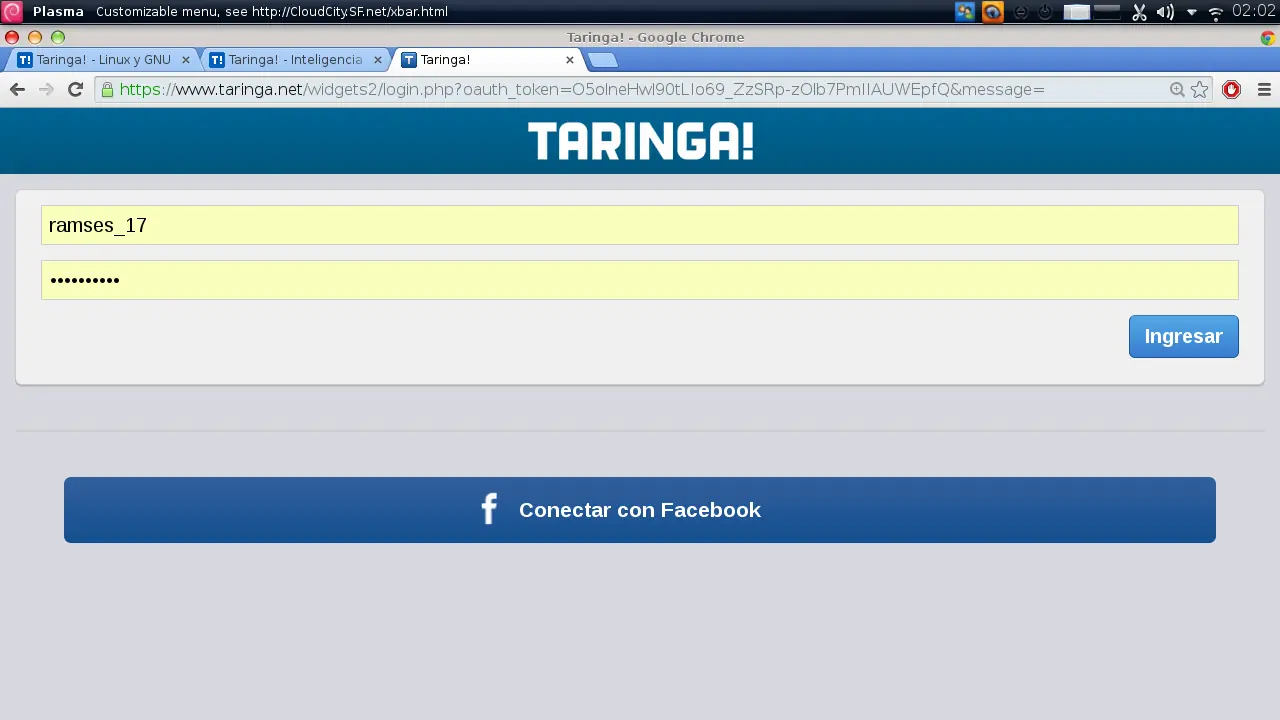Click the address bar URL text
Screen dimensions: 1280x720
(582, 90)
